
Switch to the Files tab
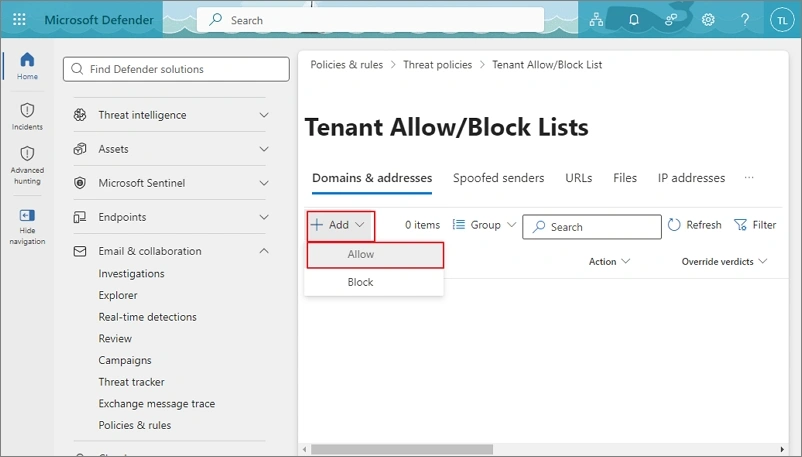coord(625,178)
